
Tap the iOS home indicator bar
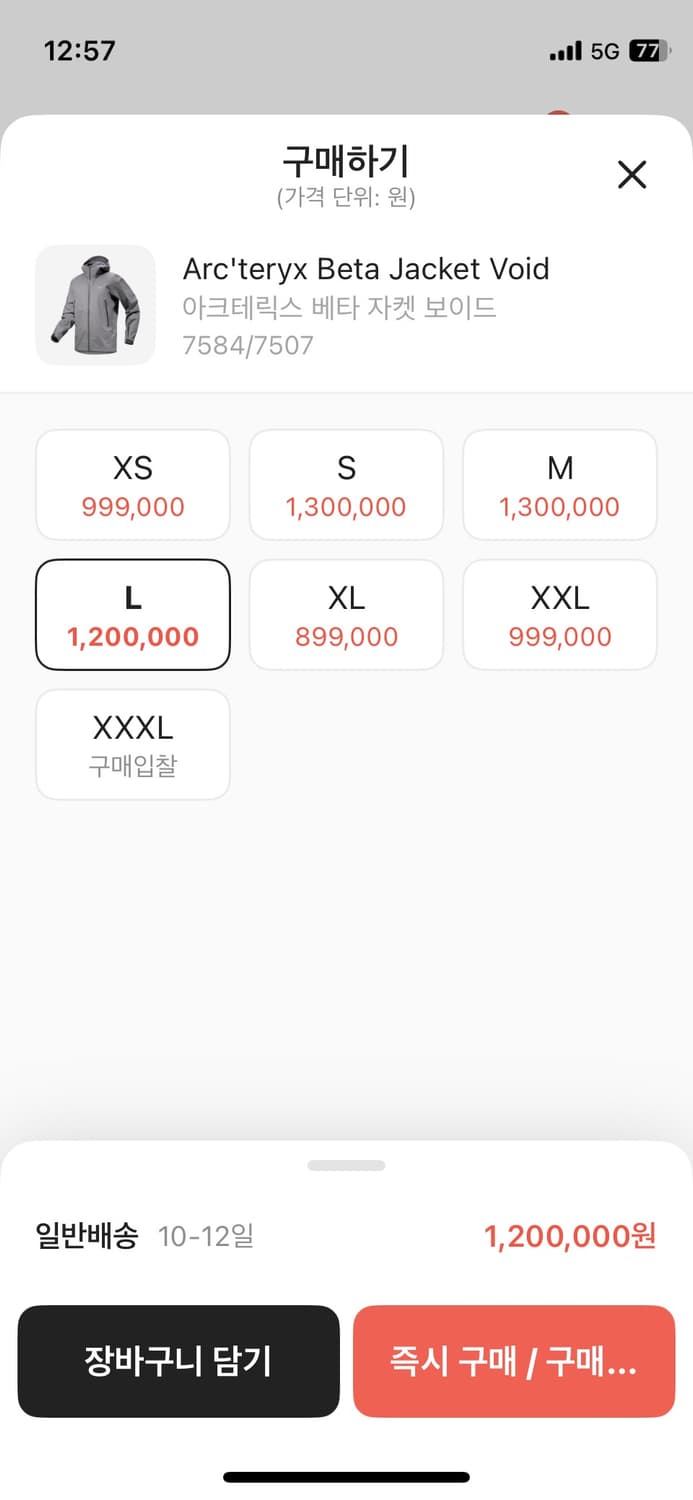(346, 1477)
